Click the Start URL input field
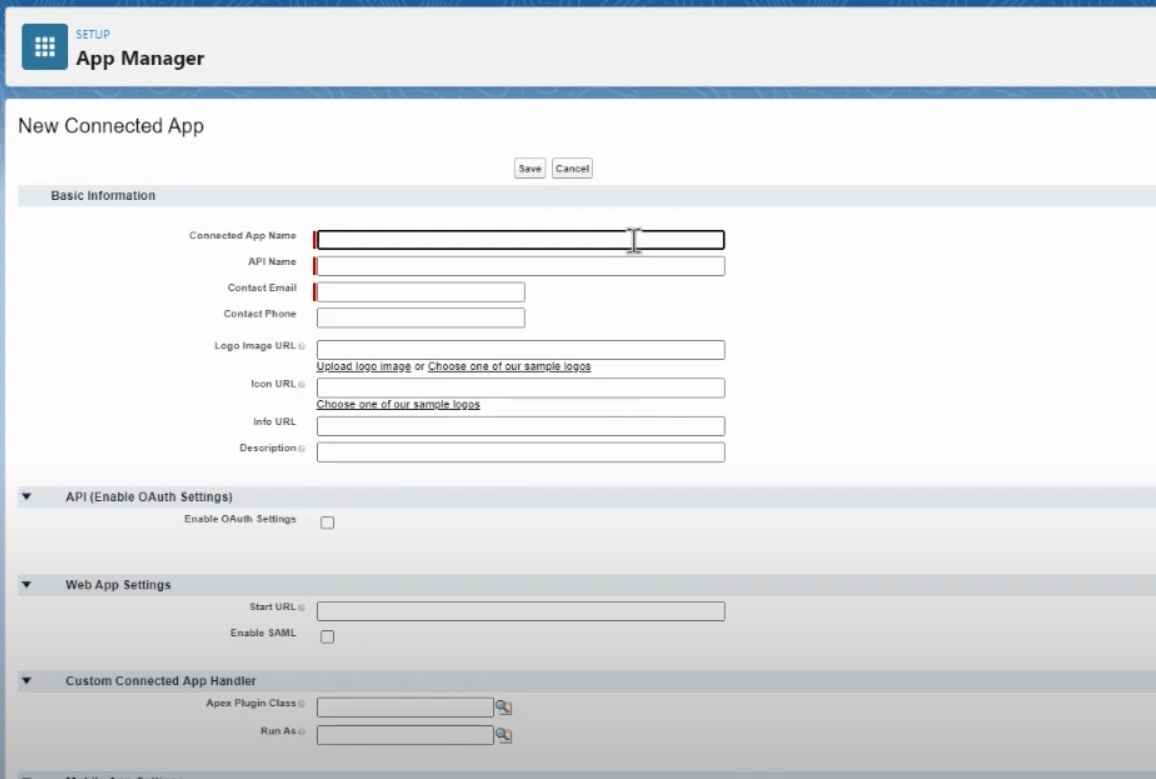This screenshot has height=779, width=1156. pyautogui.click(x=520, y=611)
